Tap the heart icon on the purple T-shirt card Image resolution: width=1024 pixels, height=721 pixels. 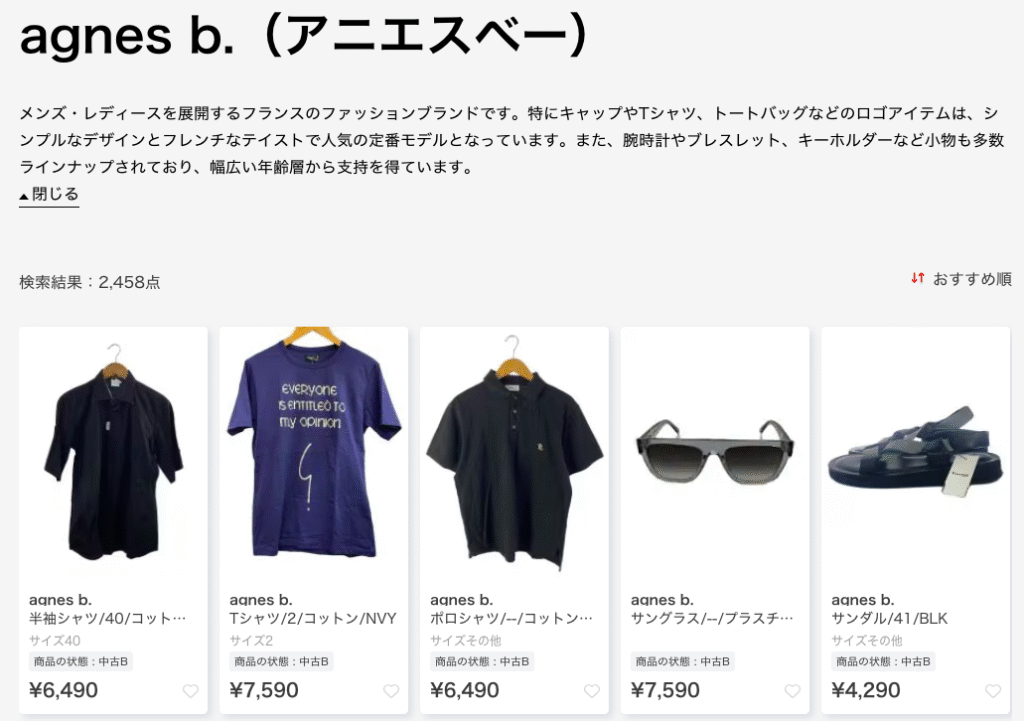click(391, 691)
